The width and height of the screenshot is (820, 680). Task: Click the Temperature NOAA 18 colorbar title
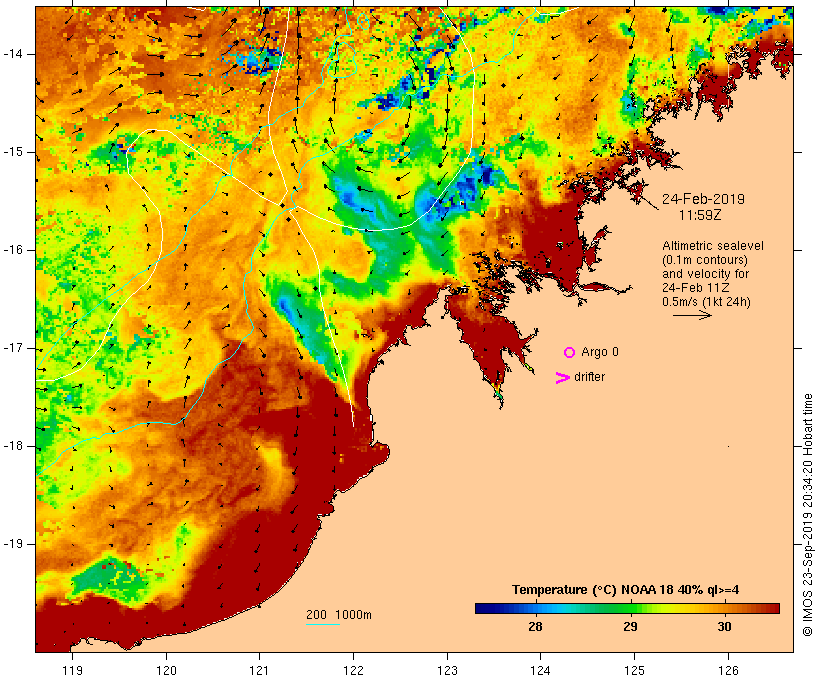click(625, 590)
